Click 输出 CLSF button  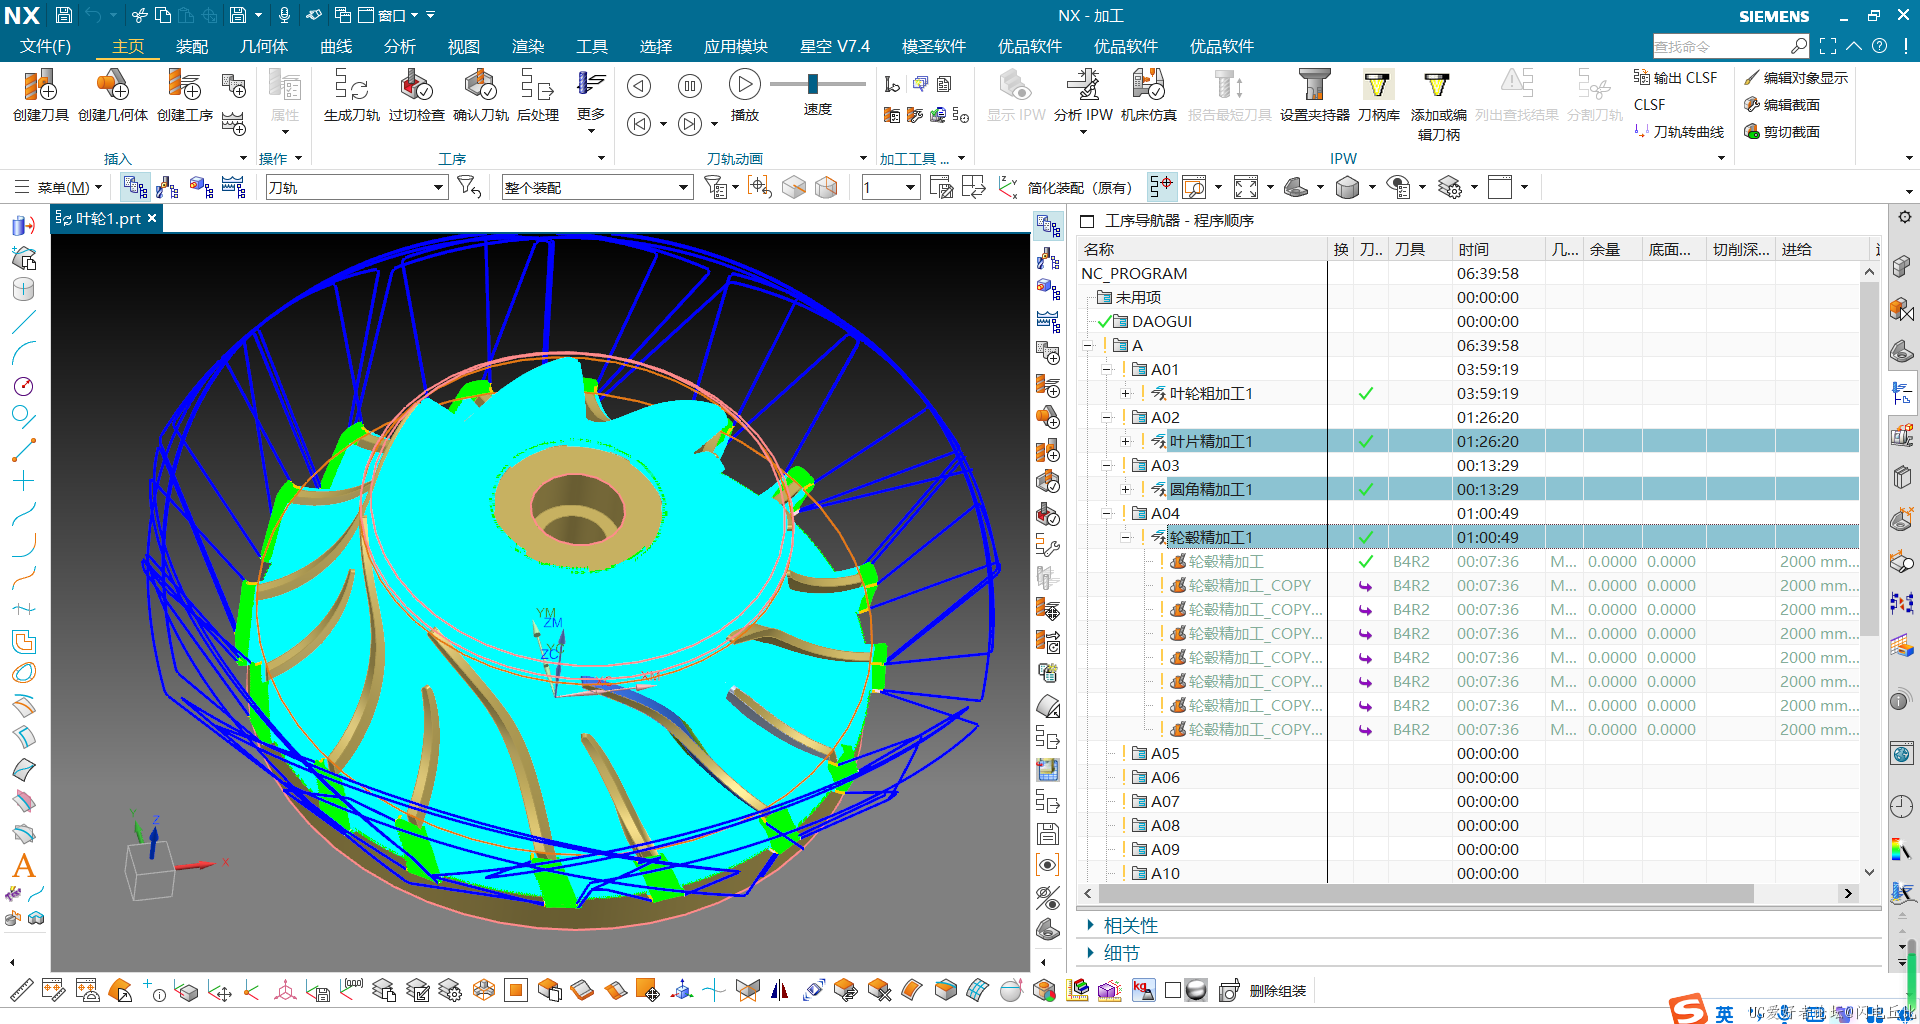(x=1675, y=77)
